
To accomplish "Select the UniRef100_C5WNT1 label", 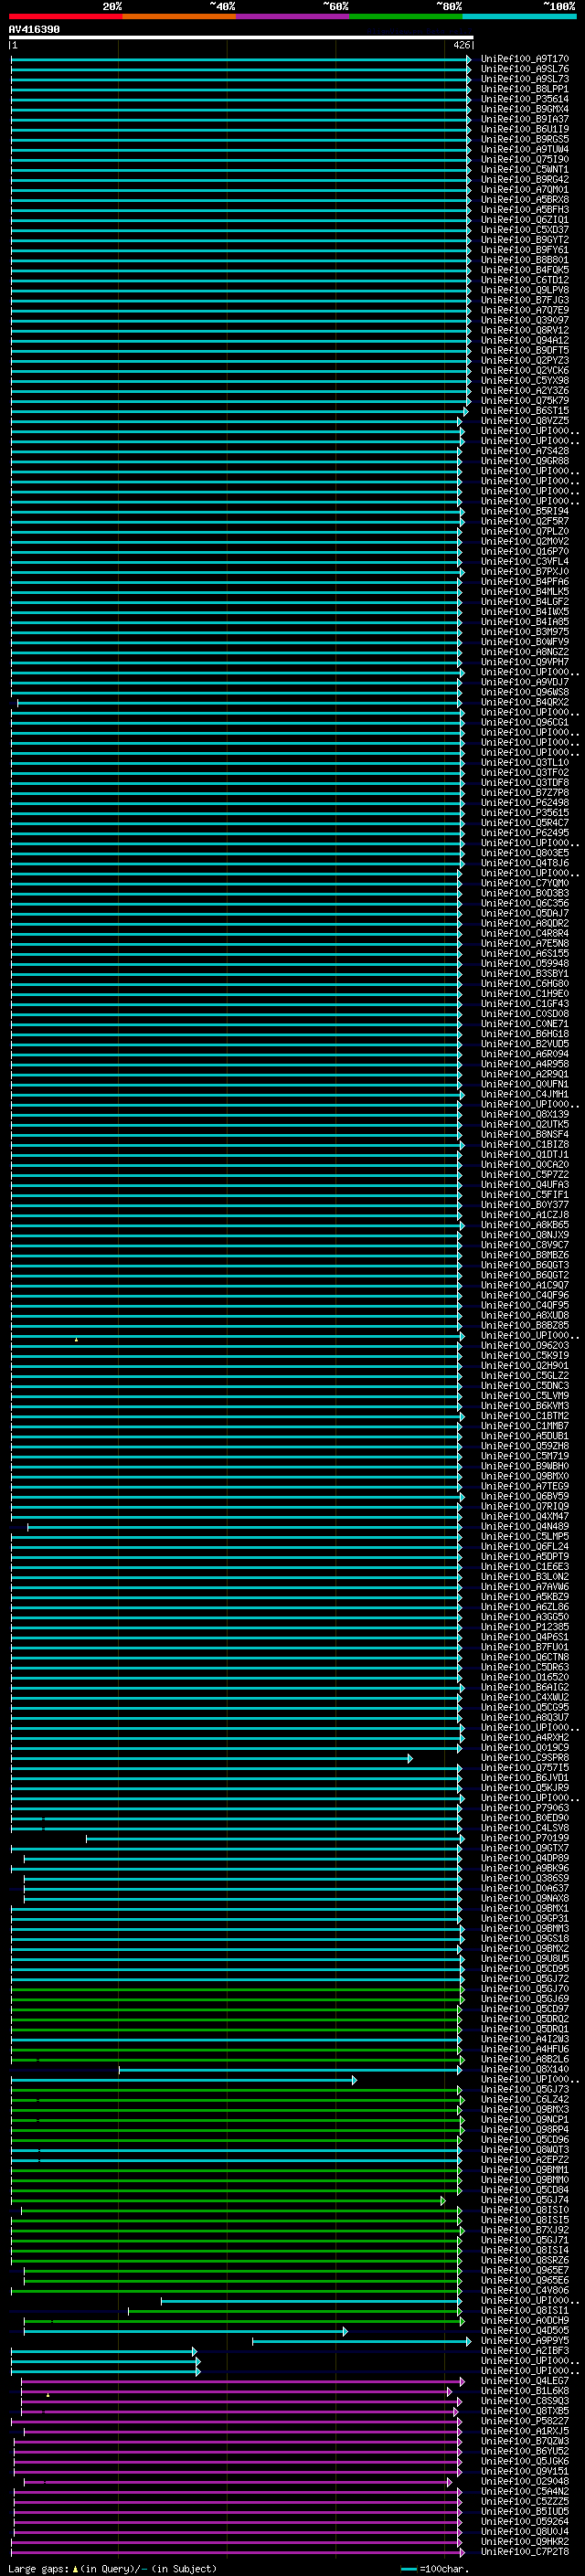I will click(x=524, y=169).
